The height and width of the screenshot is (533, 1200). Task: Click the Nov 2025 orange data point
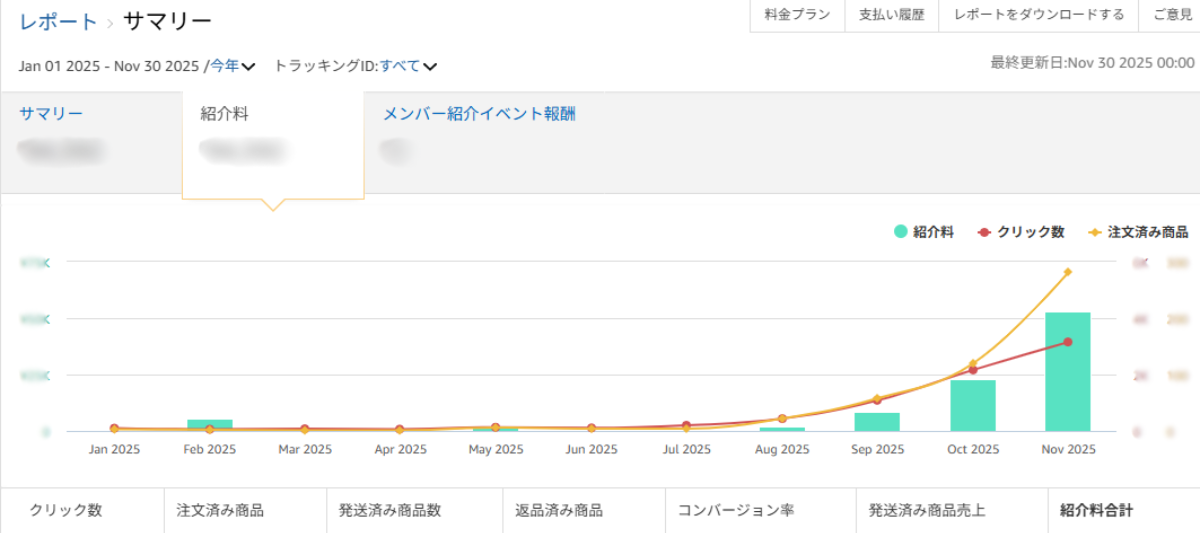[1068, 272]
